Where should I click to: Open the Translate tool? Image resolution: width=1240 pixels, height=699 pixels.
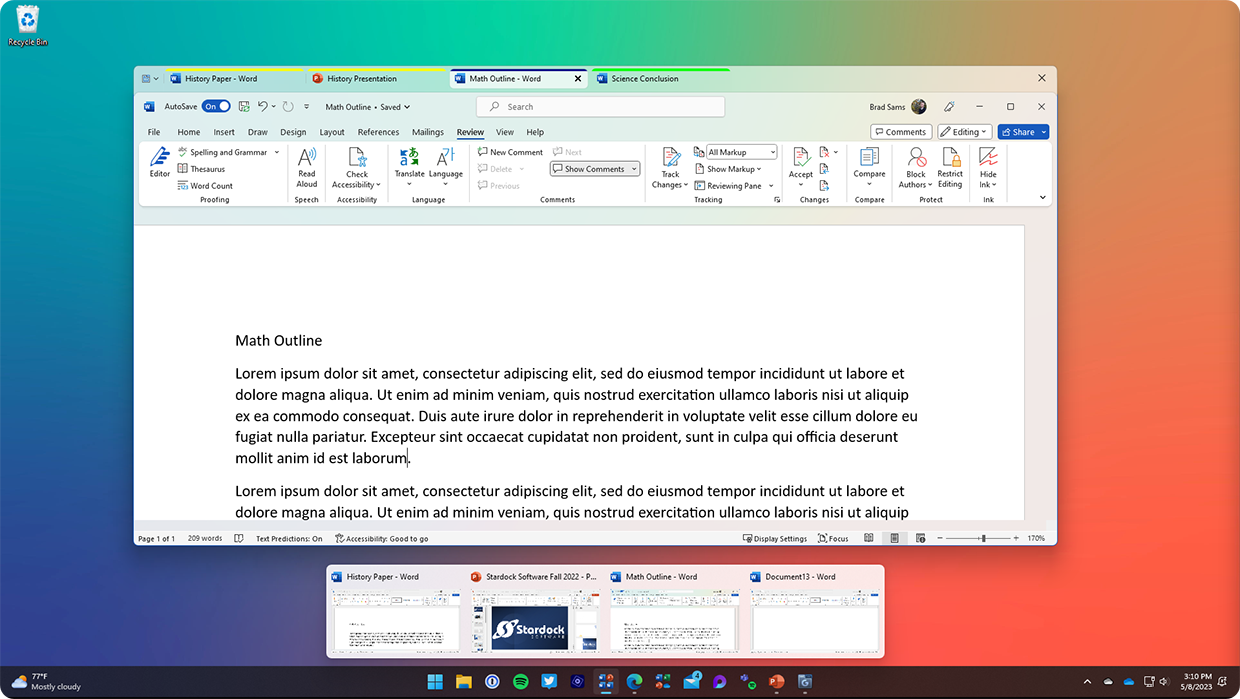(410, 168)
